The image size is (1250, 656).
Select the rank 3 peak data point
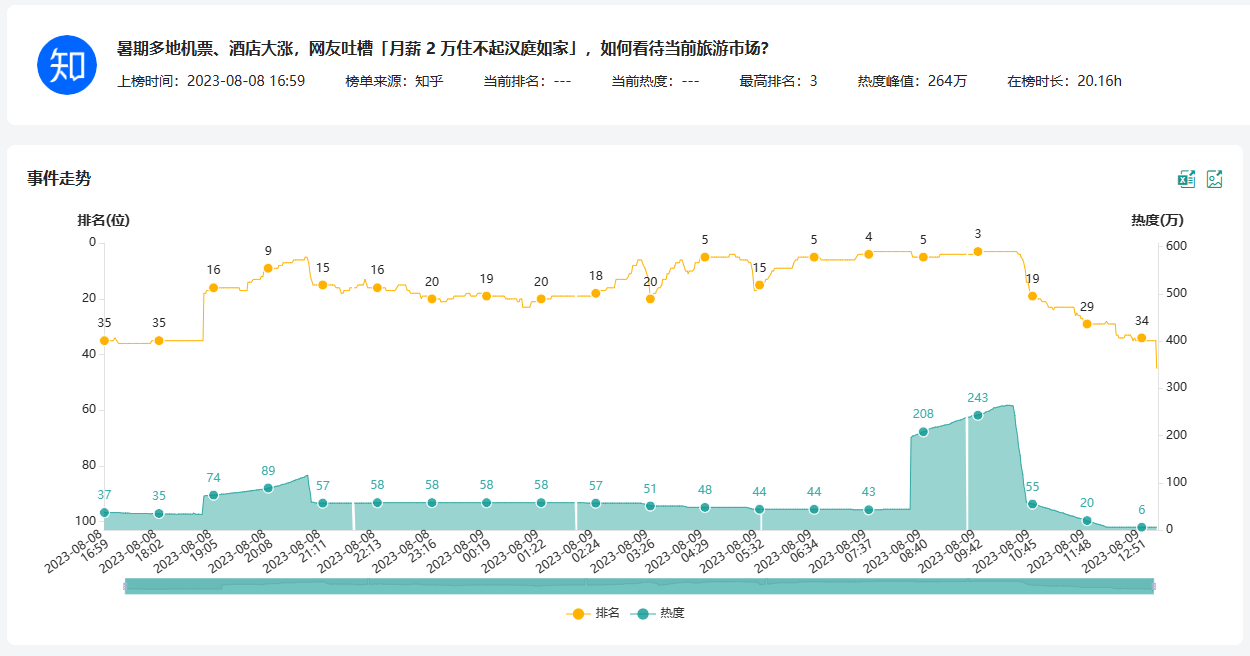(x=978, y=252)
